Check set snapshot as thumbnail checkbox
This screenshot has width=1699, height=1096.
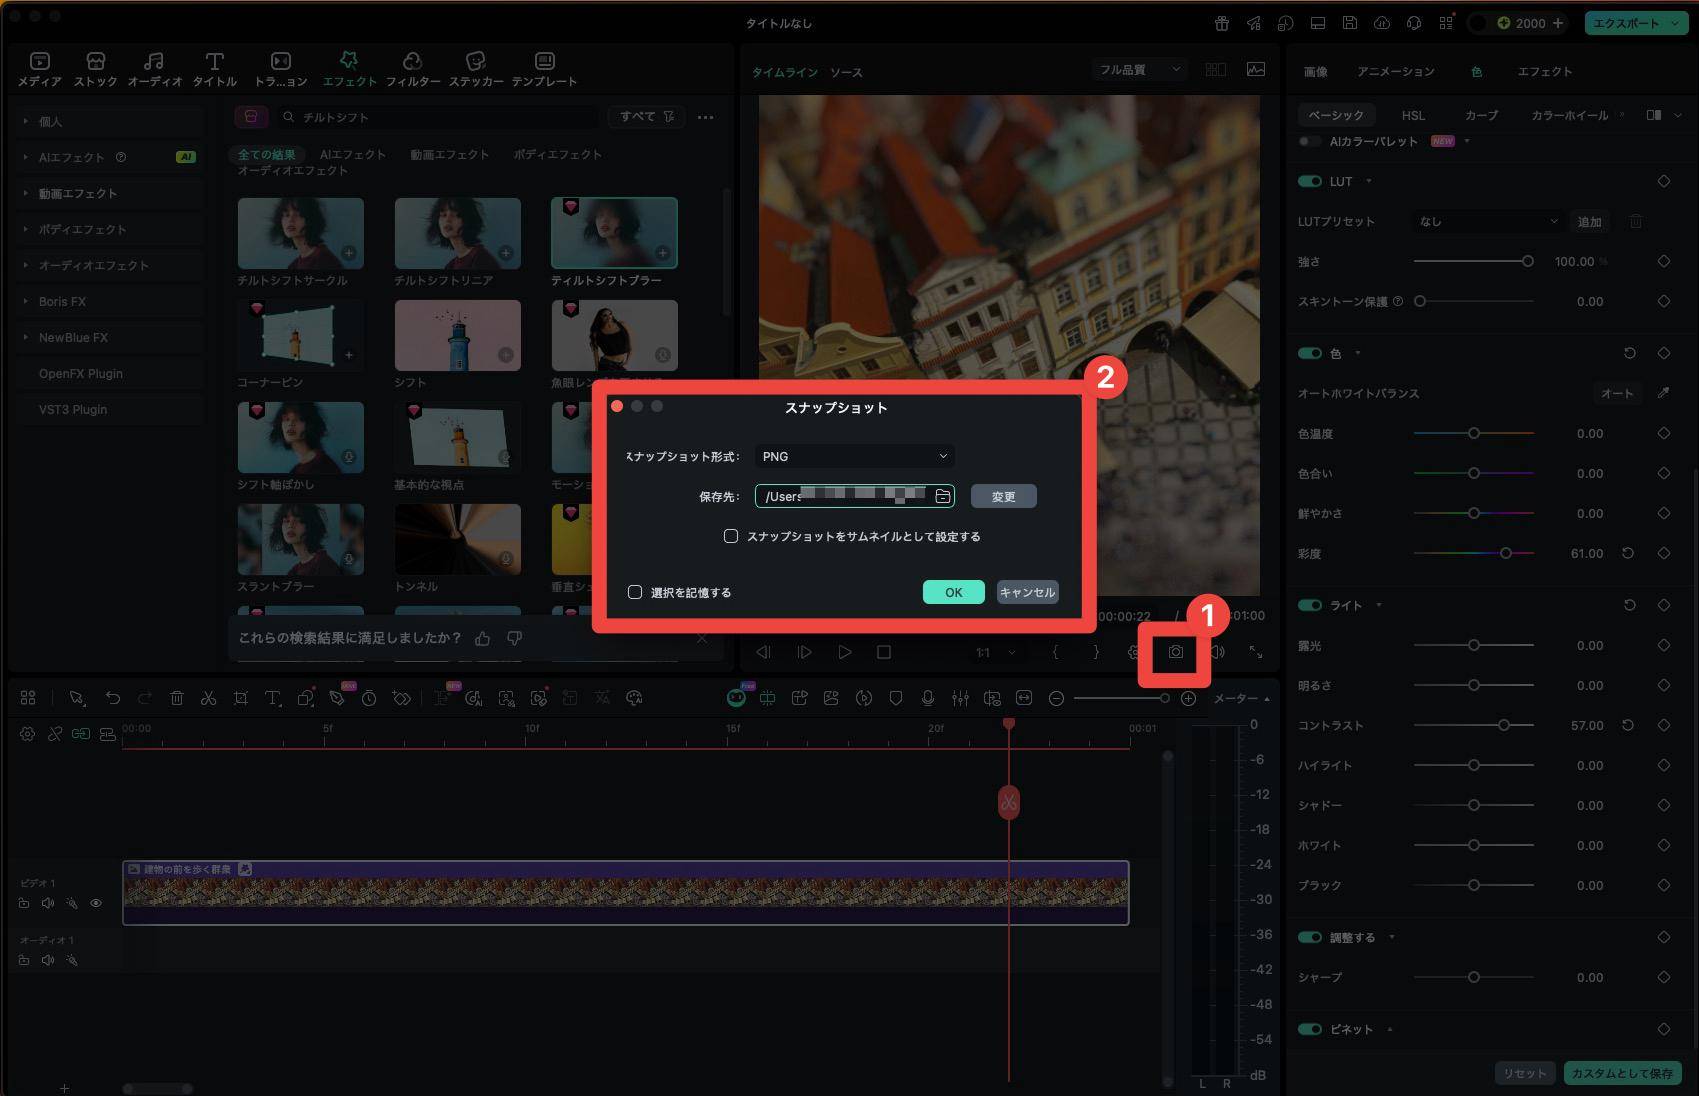pyautogui.click(x=731, y=536)
